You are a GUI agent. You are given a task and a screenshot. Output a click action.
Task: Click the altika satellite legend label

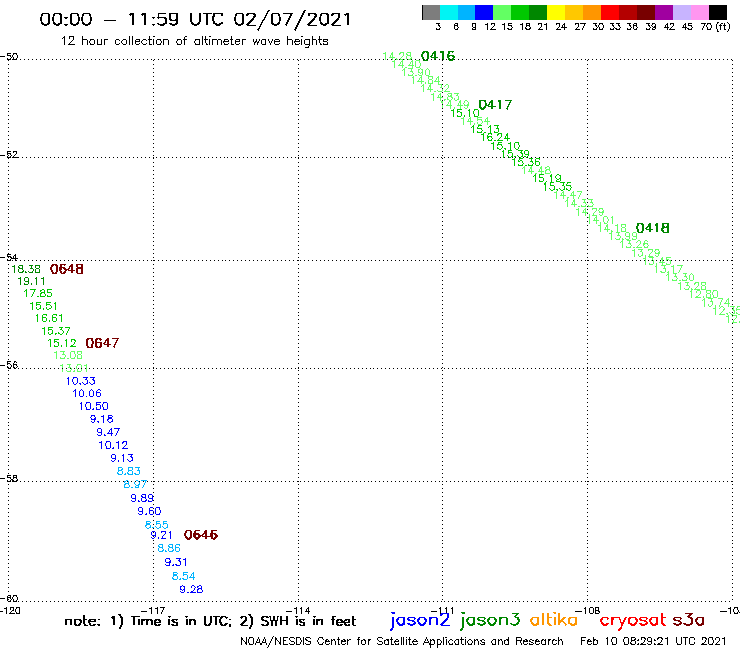click(553, 619)
